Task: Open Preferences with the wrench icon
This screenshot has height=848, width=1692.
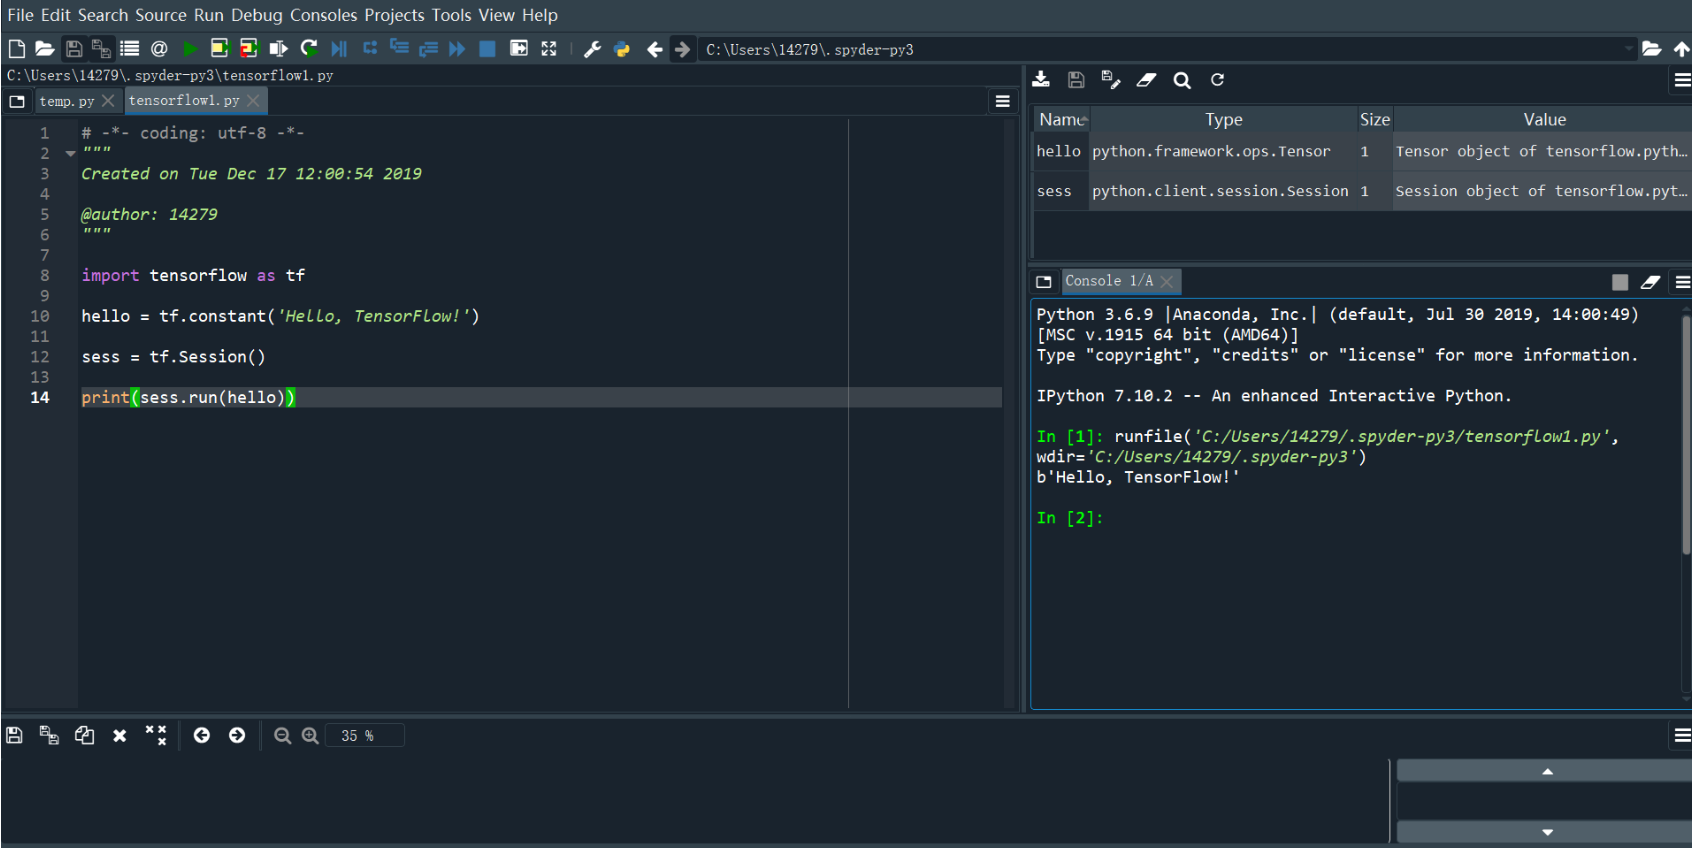Action: (x=592, y=49)
